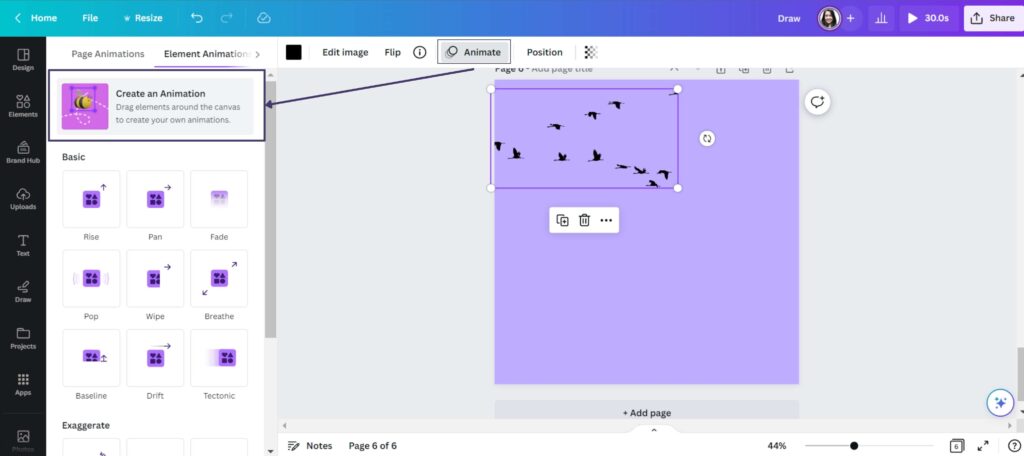Screen dimensions: 1024x456
Task: Open Projects in the sidebar
Action: [23, 338]
